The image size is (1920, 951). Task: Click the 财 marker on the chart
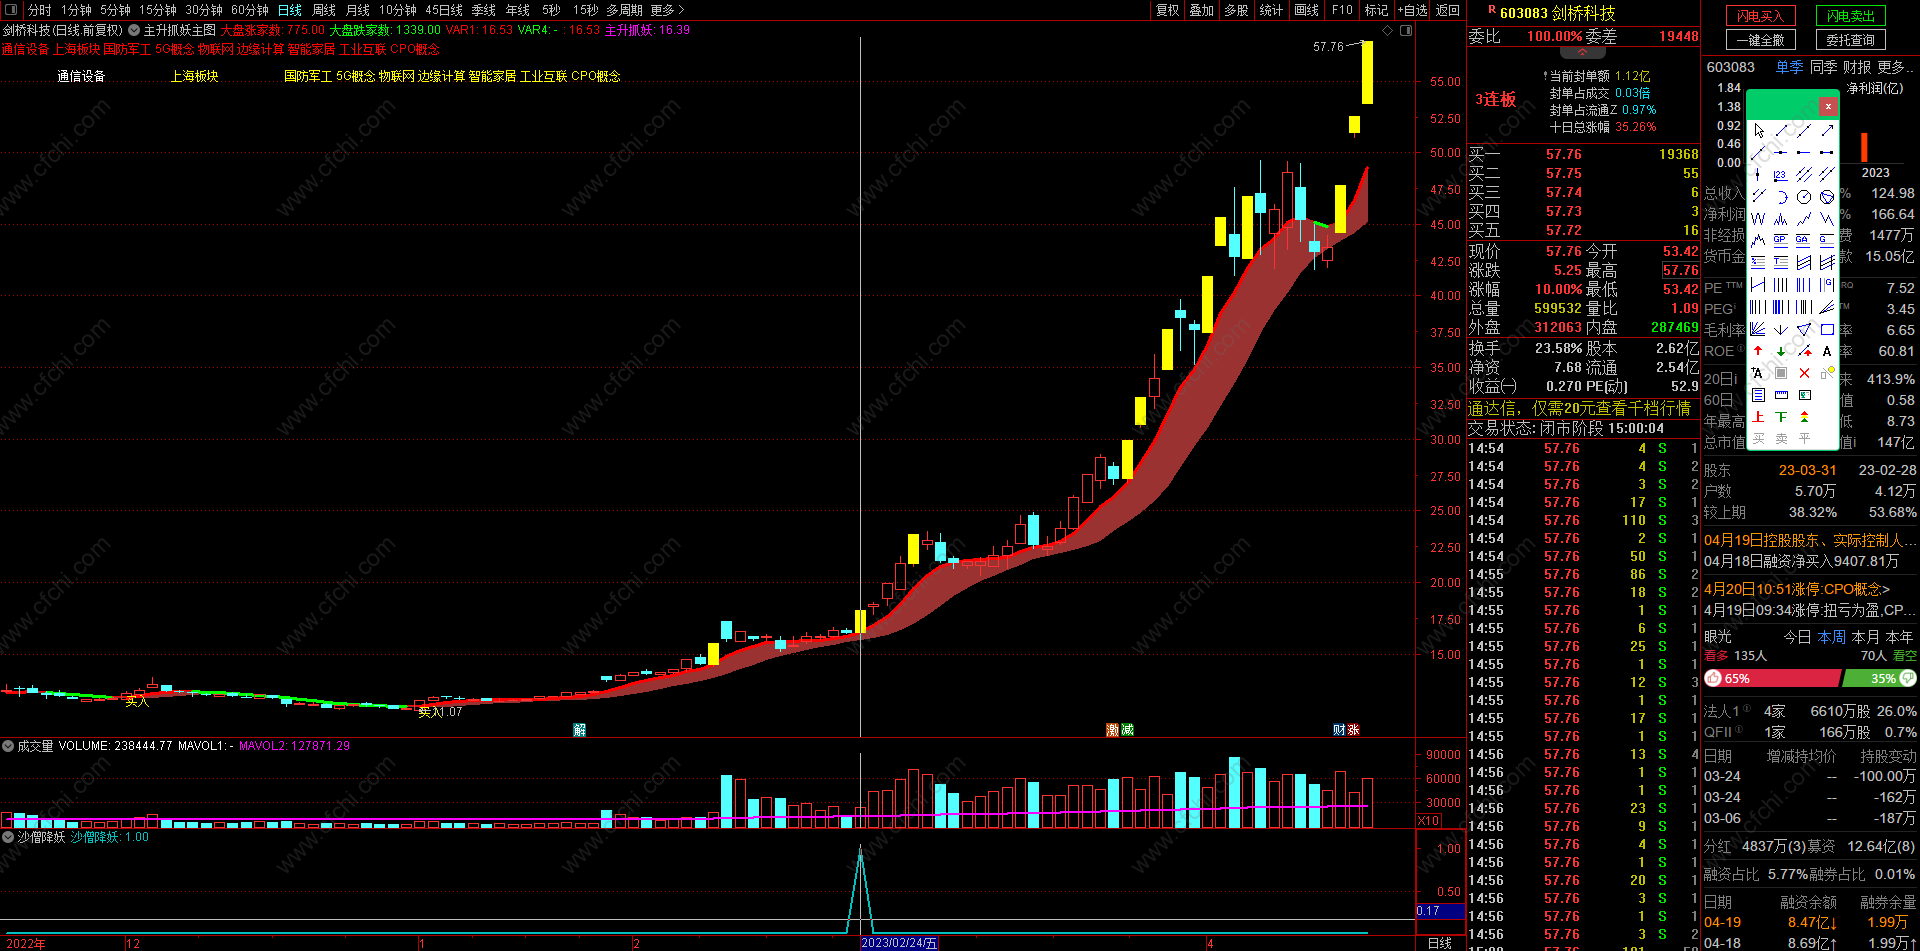point(1339,730)
